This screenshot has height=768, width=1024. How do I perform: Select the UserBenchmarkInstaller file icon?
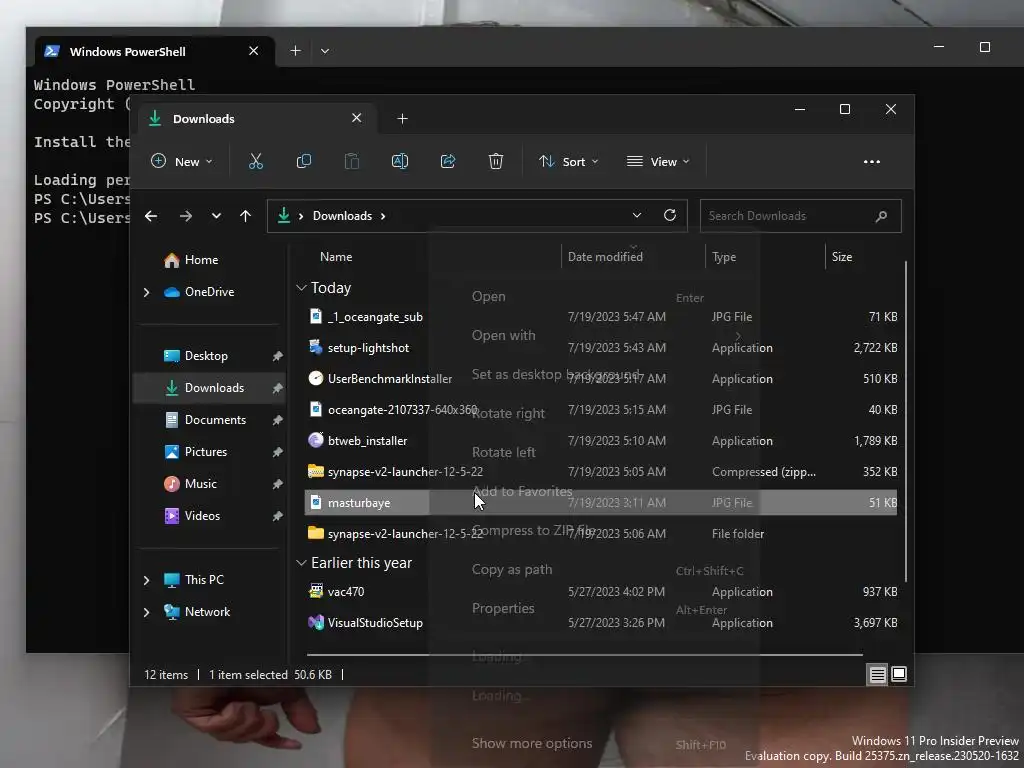(x=315, y=378)
